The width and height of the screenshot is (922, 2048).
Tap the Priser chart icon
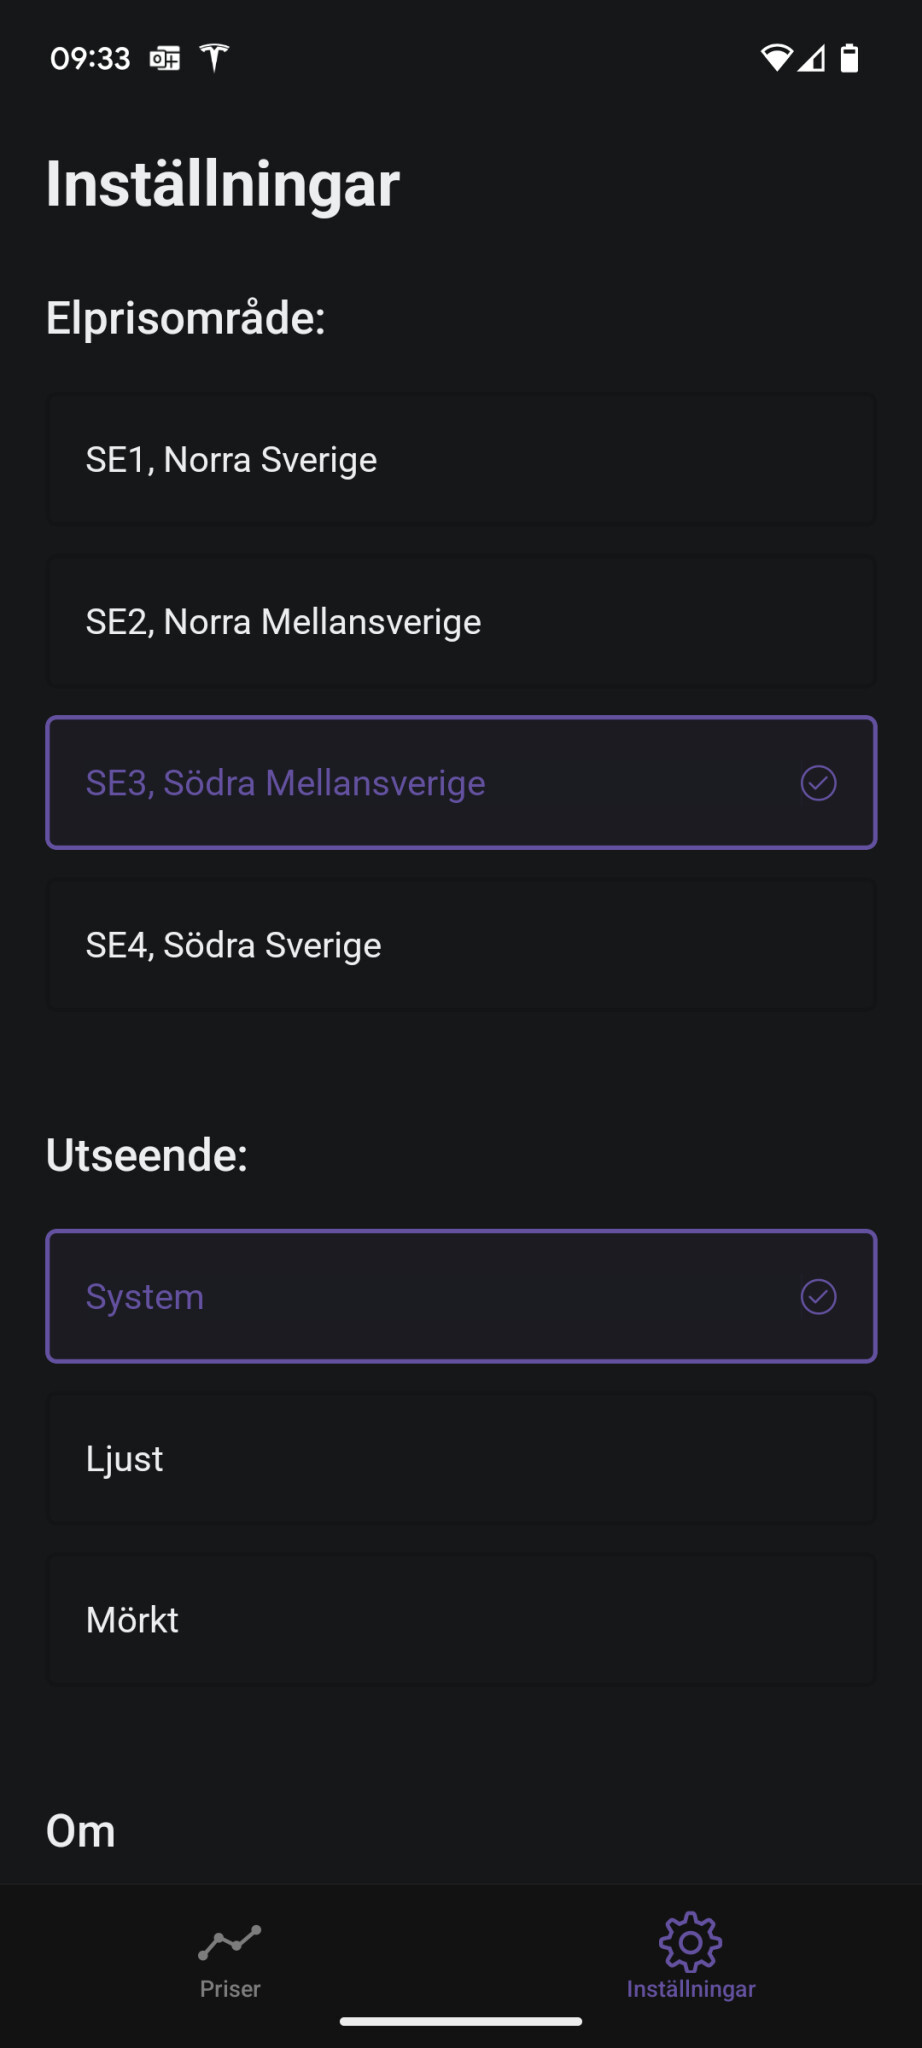coord(229,1942)
